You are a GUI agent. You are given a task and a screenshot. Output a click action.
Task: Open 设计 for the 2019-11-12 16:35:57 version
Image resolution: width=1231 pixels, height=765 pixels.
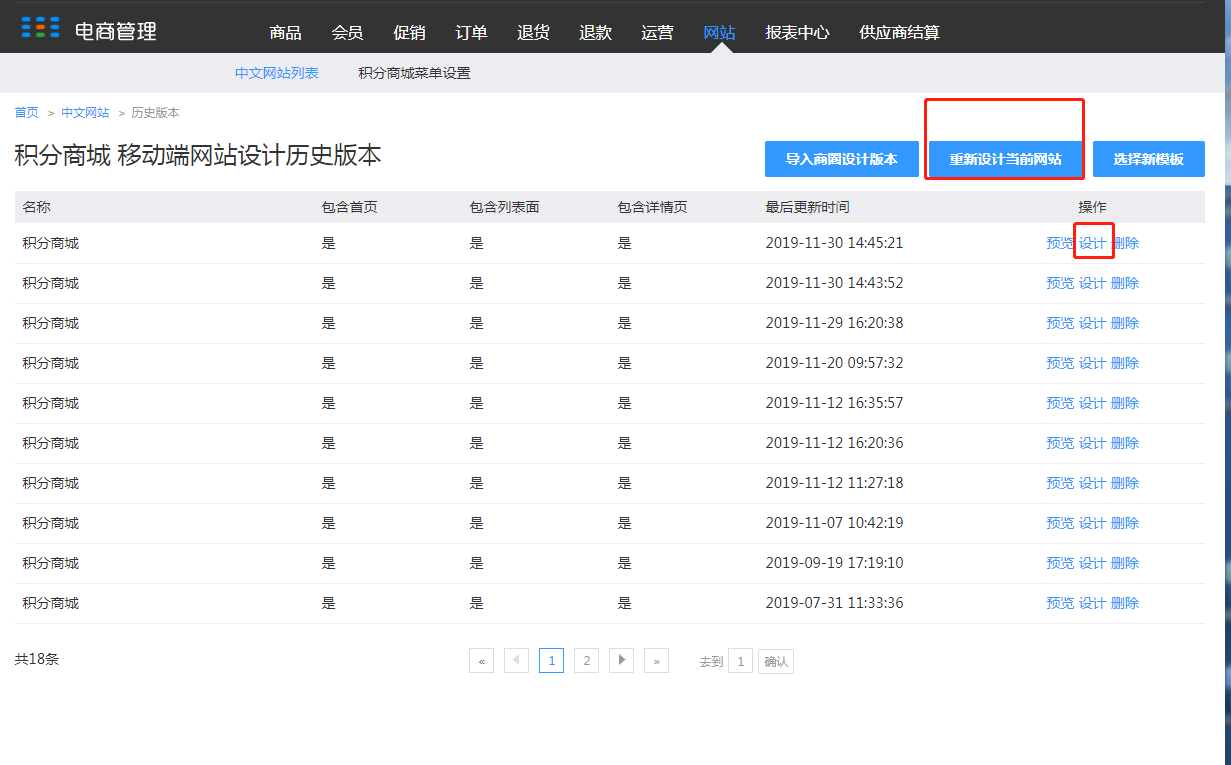[x=1092, y=403]
